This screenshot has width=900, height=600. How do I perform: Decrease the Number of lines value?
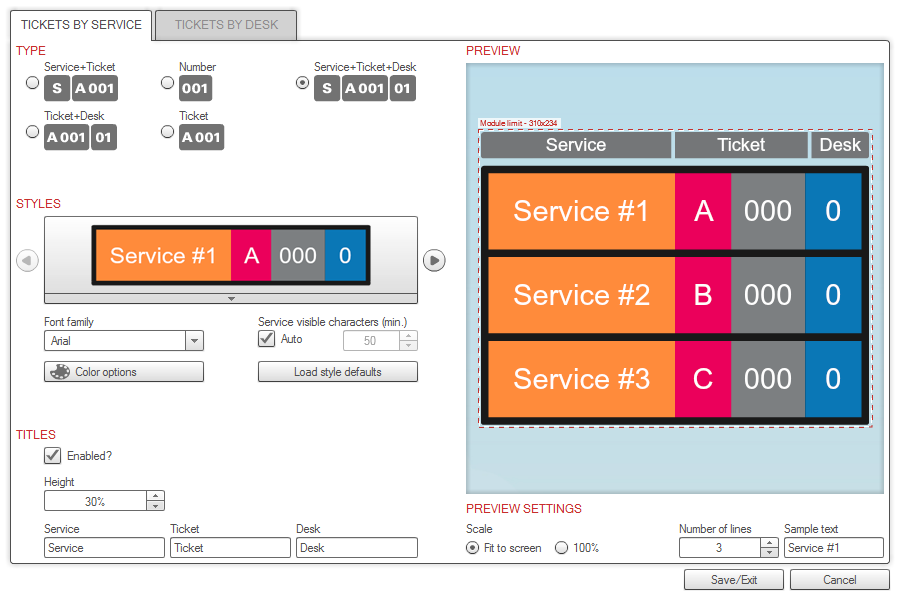click(x=769, y=552)
